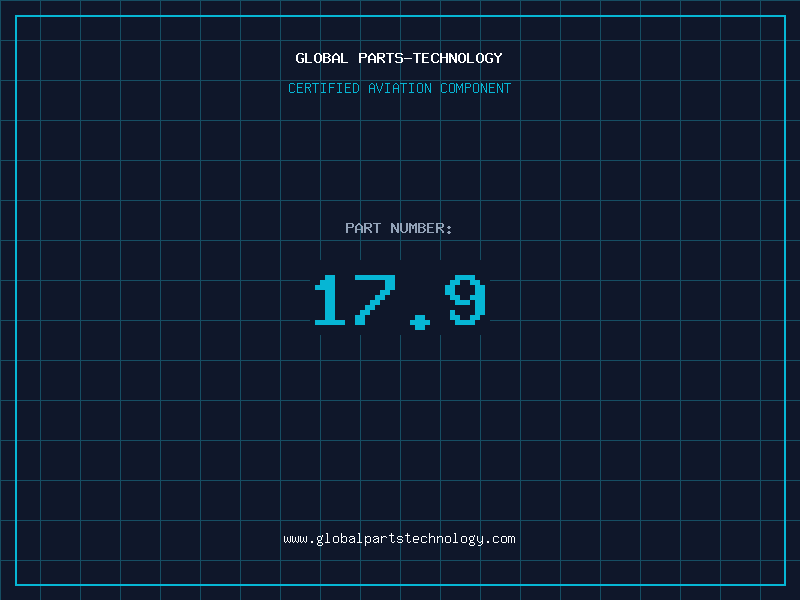Open the www.globalpartstechnology.com link
The image size is (800, 600).
(x=399, y=538)
